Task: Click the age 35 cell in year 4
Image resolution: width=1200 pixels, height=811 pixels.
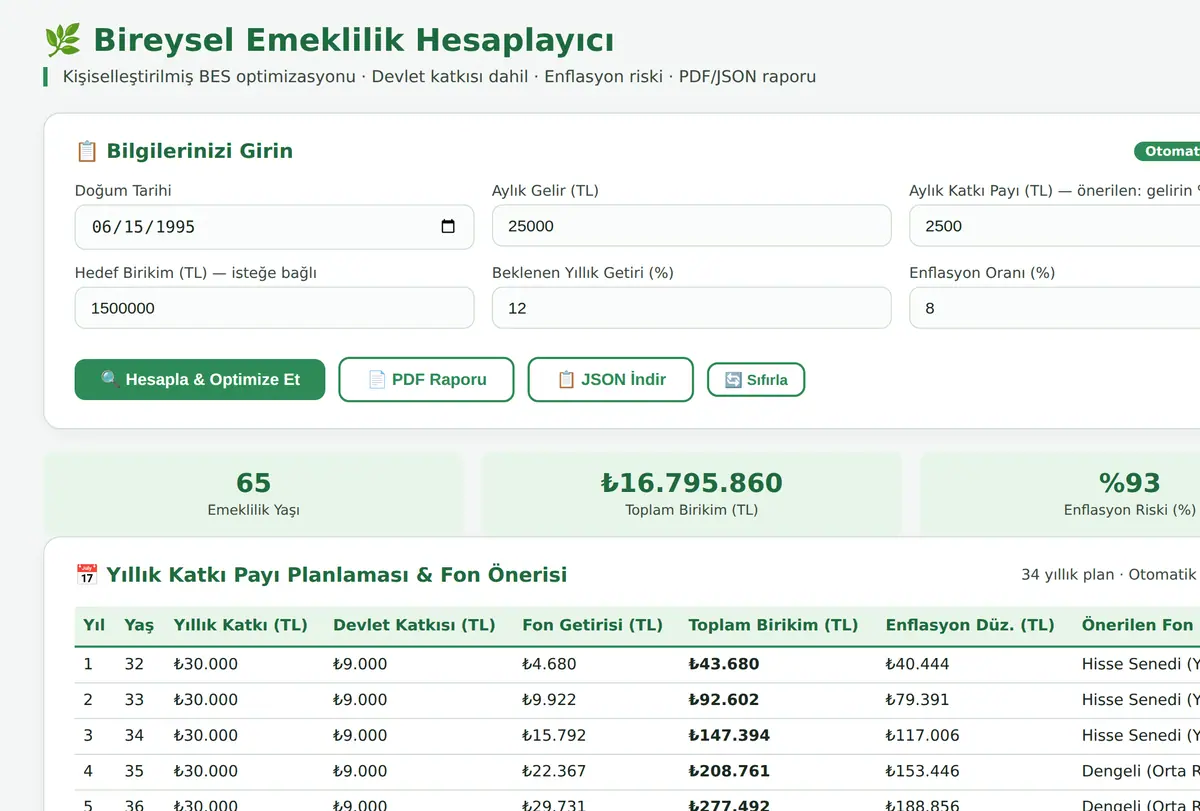Action: point(134,772)
